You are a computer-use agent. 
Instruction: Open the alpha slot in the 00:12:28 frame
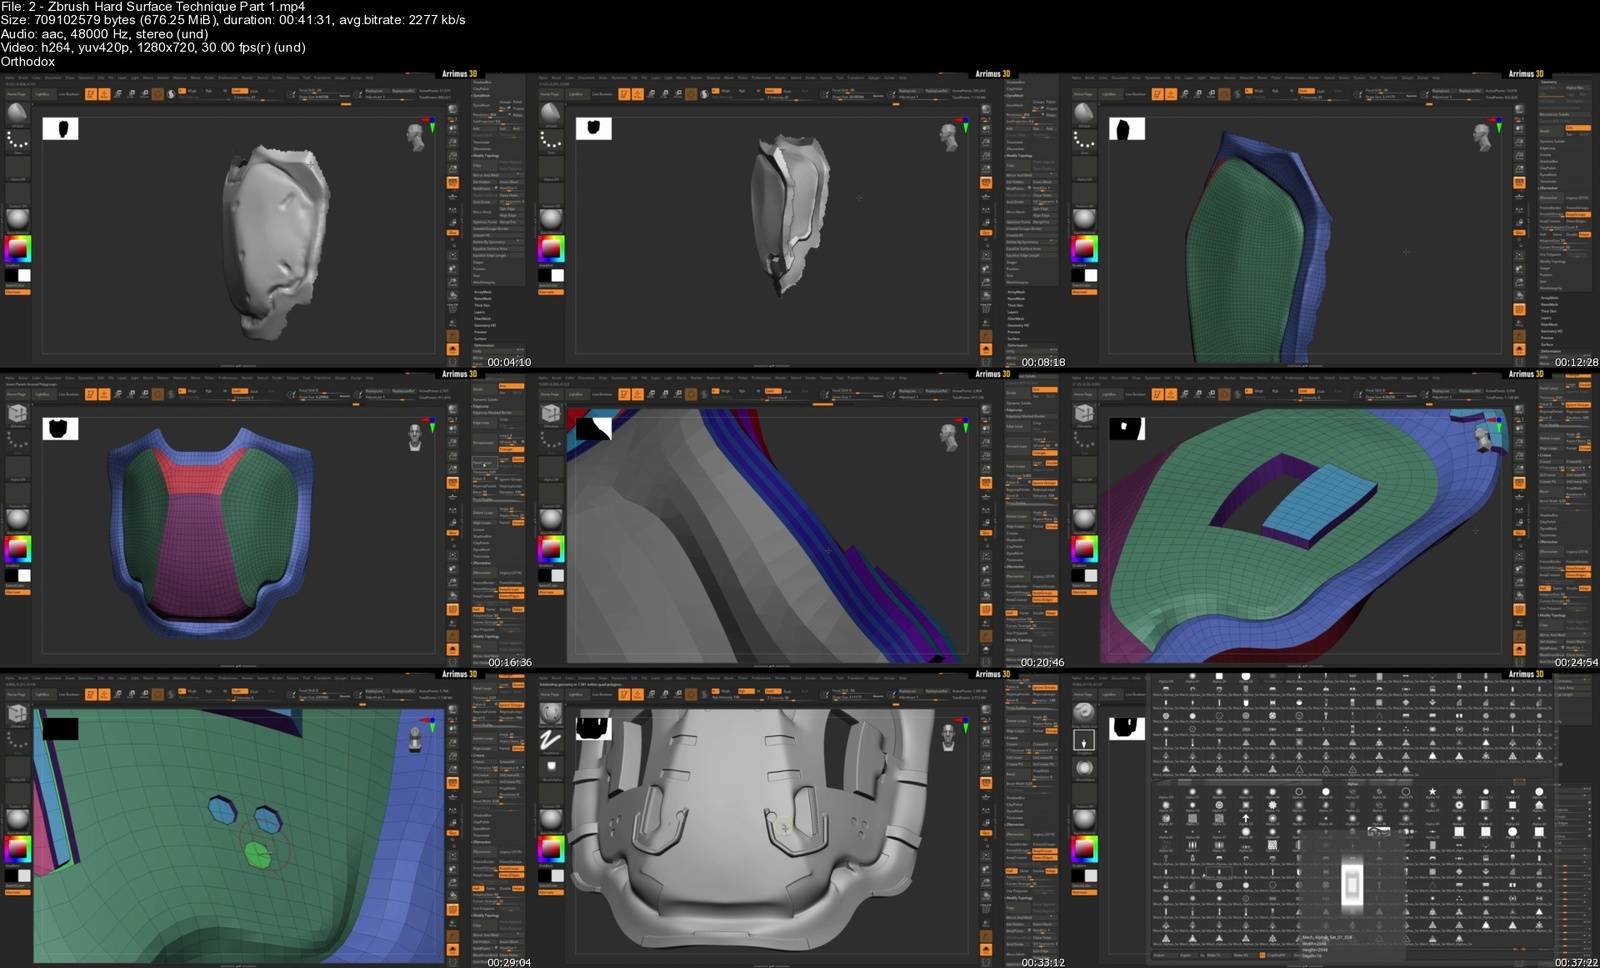click(1085, 168)
